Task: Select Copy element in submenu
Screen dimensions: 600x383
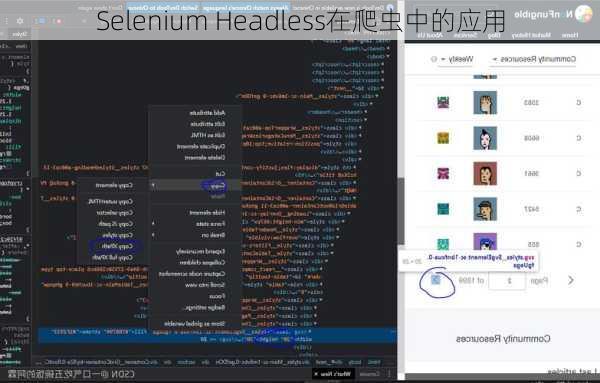Action: [112, 185]
